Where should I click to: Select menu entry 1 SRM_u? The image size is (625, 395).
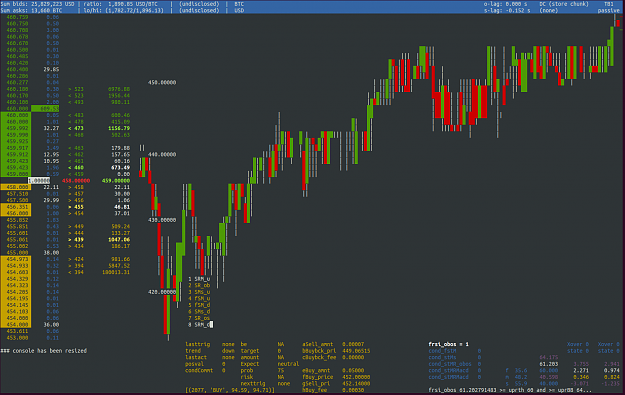199,279
